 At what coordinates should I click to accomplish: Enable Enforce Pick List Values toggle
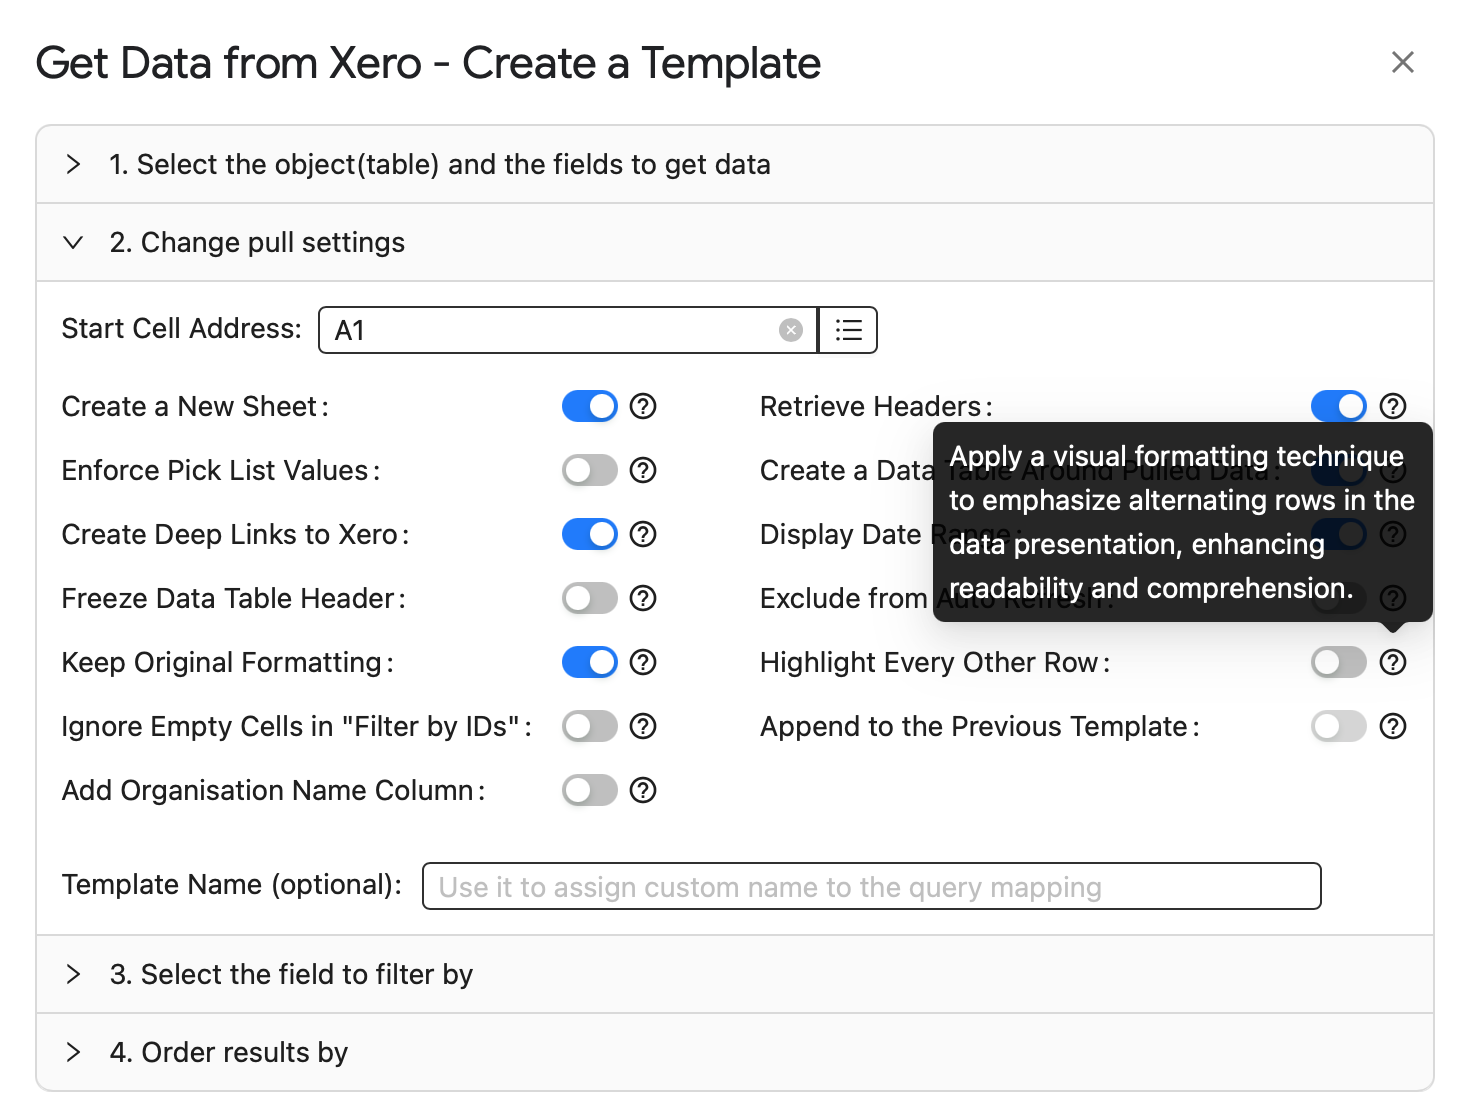click(x=590, y=470)
